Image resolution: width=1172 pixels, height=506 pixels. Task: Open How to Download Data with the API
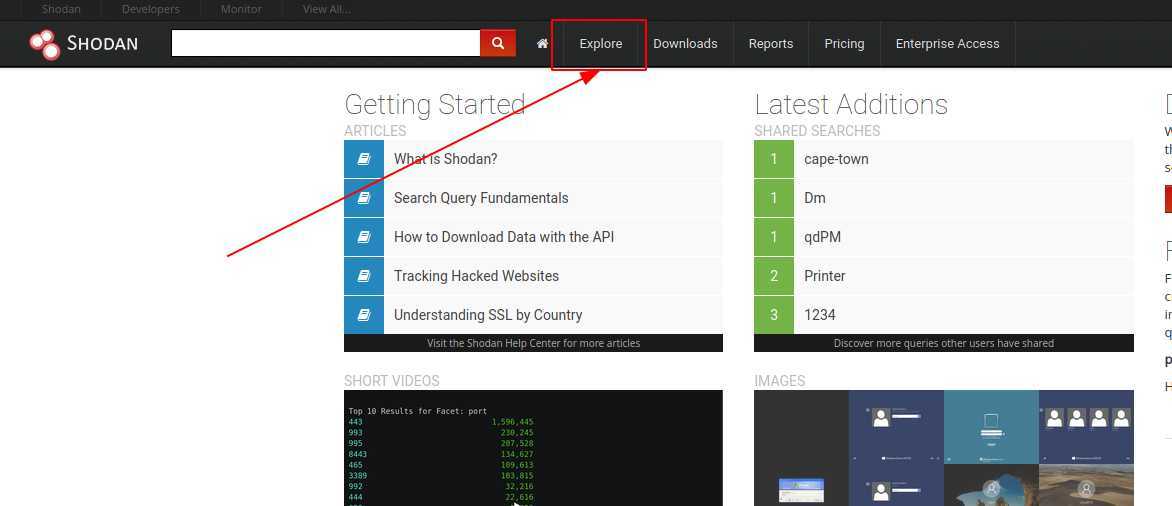point(504,237)
